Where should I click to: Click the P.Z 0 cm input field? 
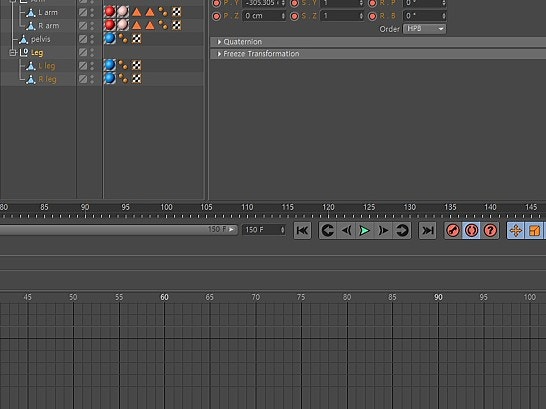tap(262, 16)
